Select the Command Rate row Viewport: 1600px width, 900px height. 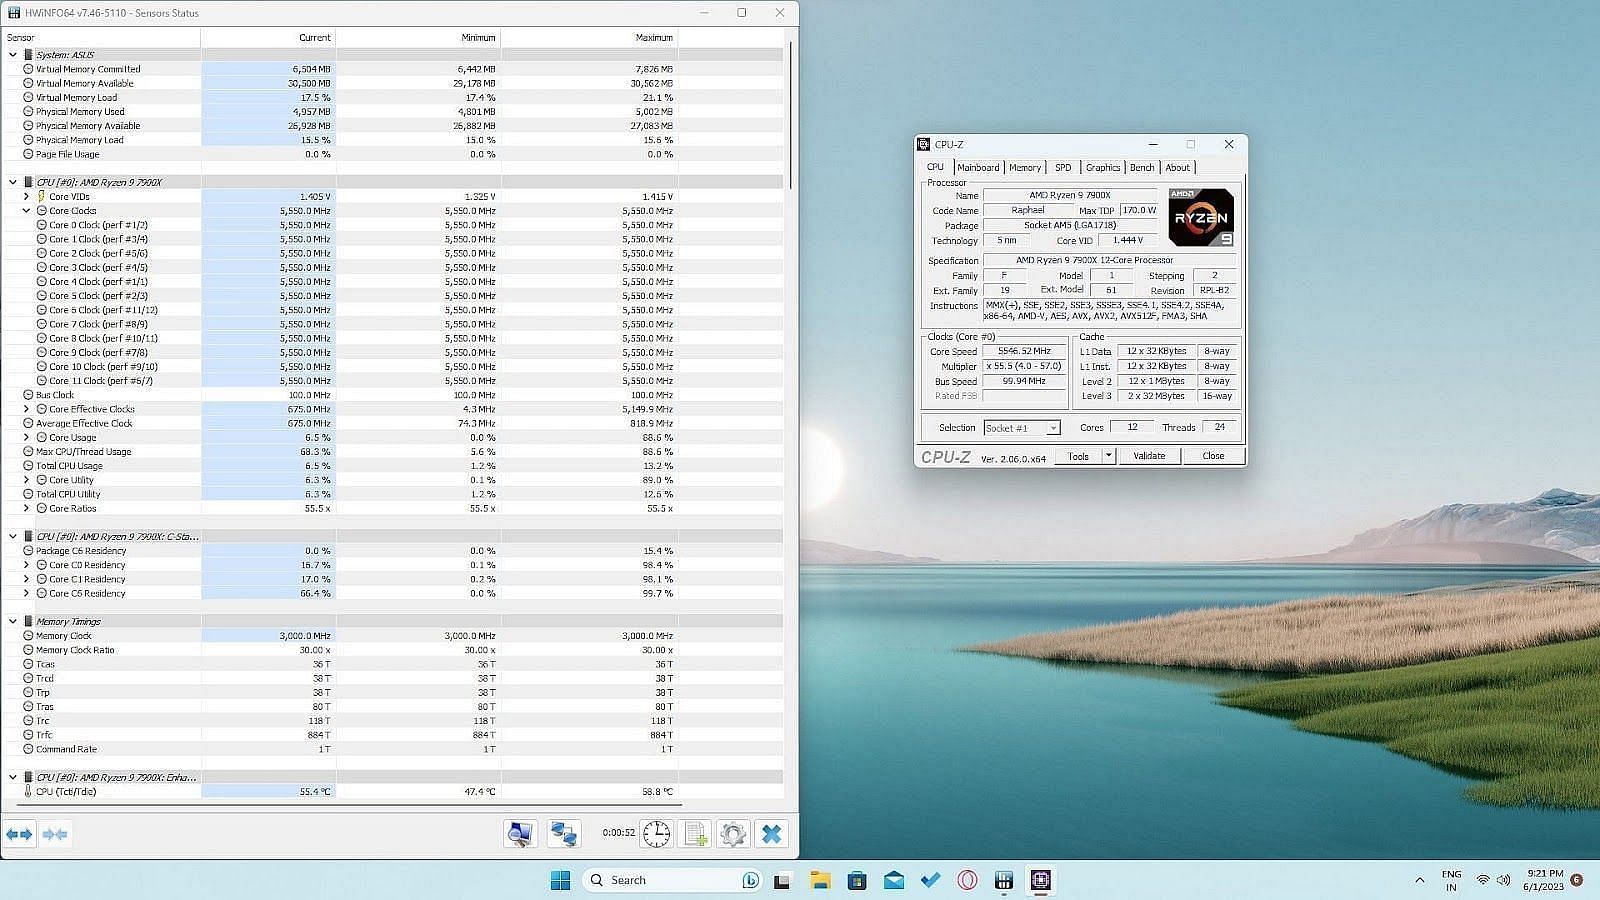click(392, 749)
